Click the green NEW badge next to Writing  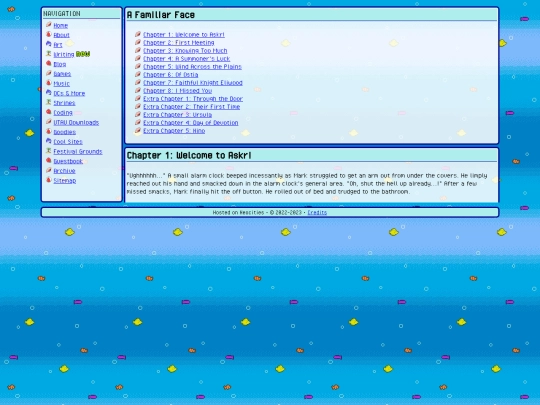pyautogui.click(x=83, y=54)
